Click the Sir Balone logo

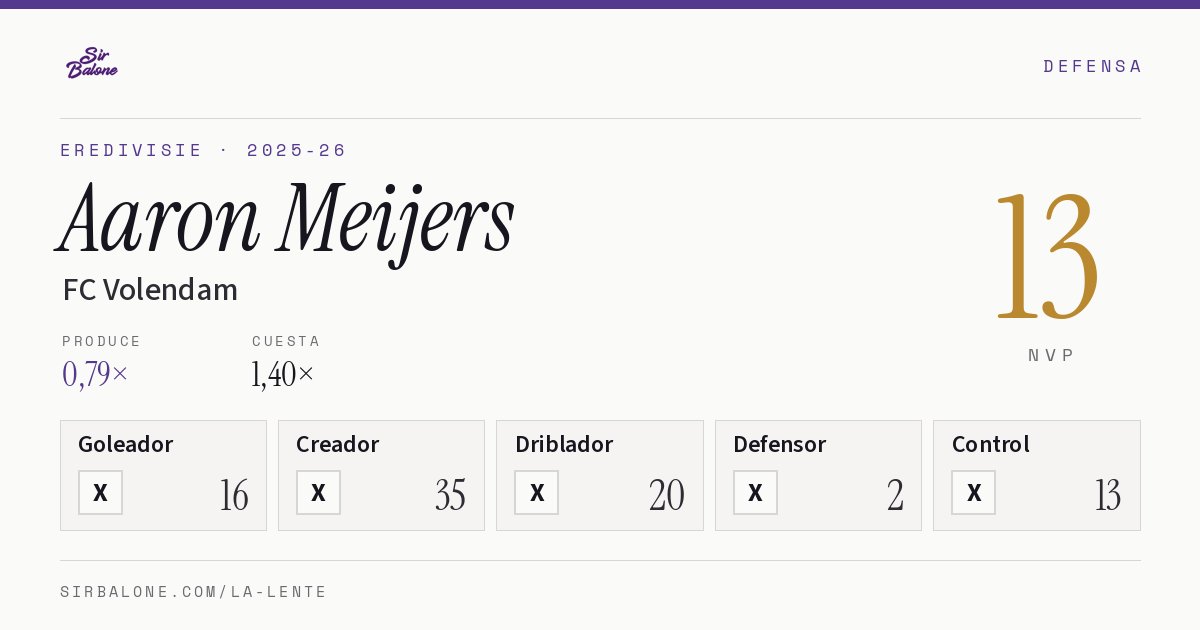[x=92, y=63]
